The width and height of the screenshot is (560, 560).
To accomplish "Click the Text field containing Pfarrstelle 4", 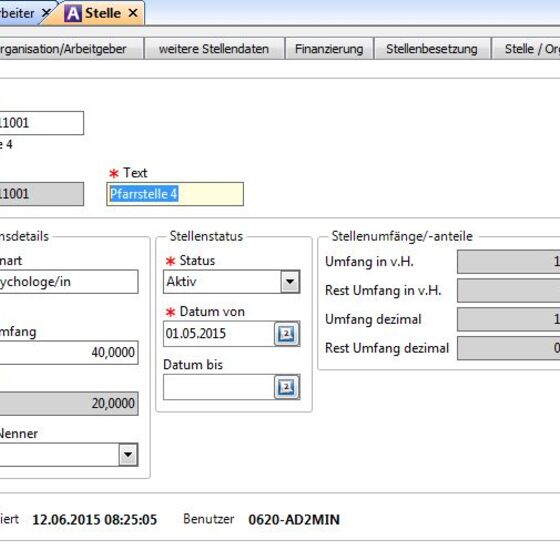I will 175,194.
